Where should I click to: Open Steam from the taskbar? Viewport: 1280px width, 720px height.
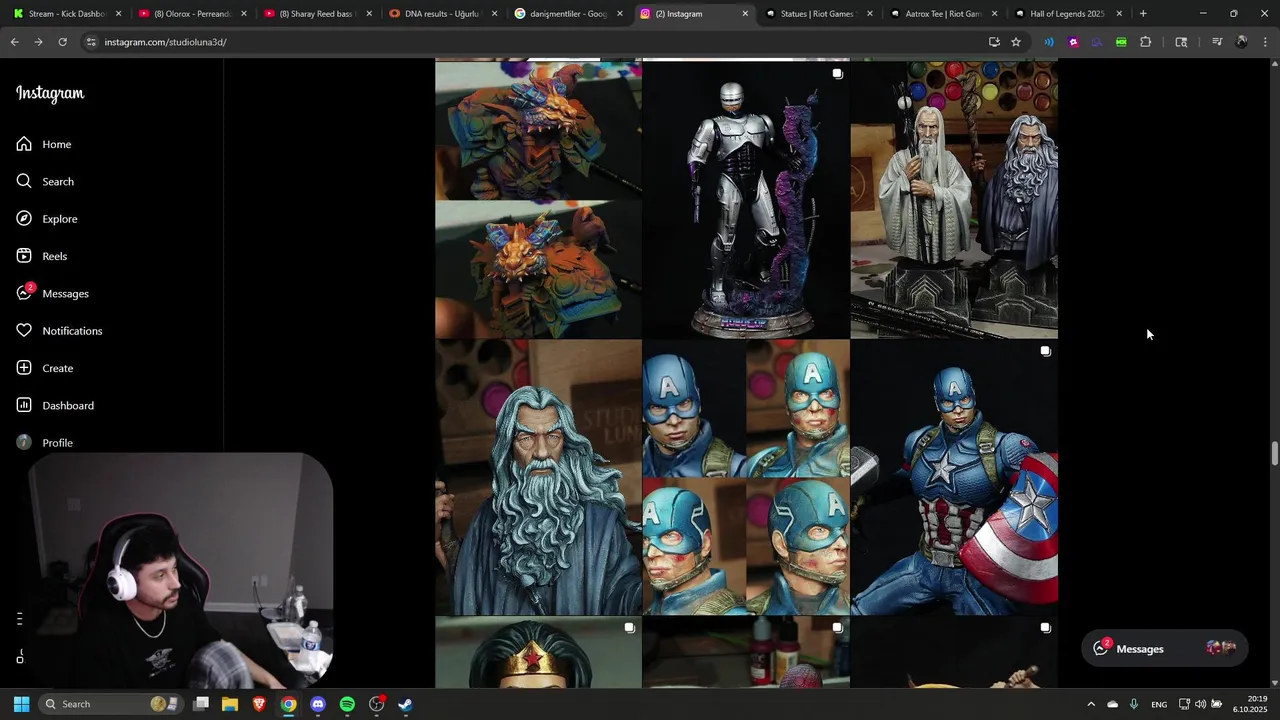pyautogui.click(x=406, y=704)
